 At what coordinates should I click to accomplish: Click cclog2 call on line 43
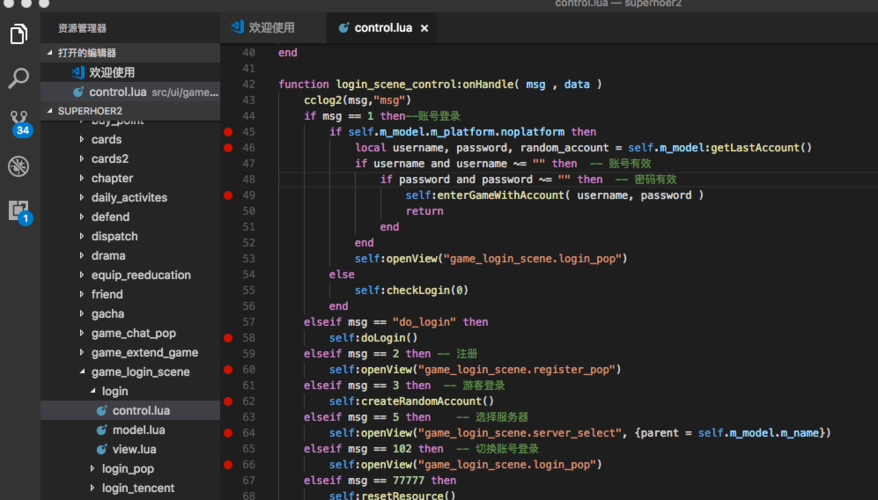(x=323, y=100)
